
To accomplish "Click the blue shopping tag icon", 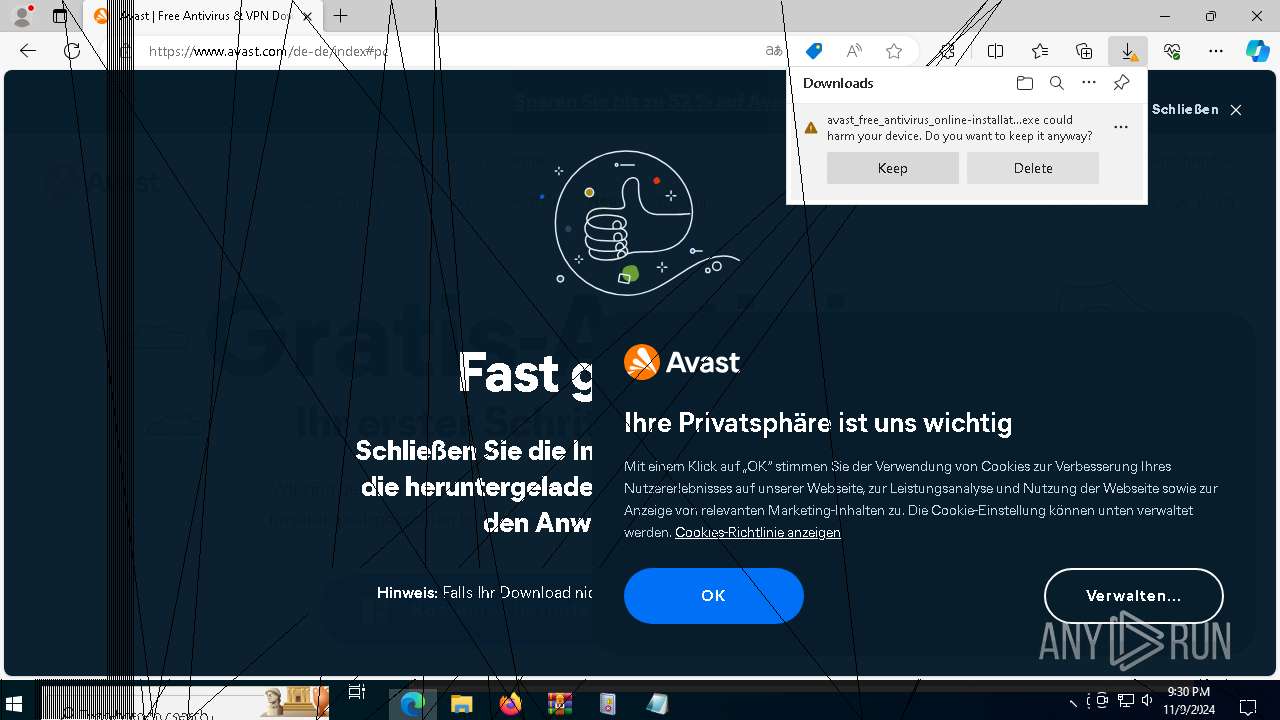I will (814, 51).
